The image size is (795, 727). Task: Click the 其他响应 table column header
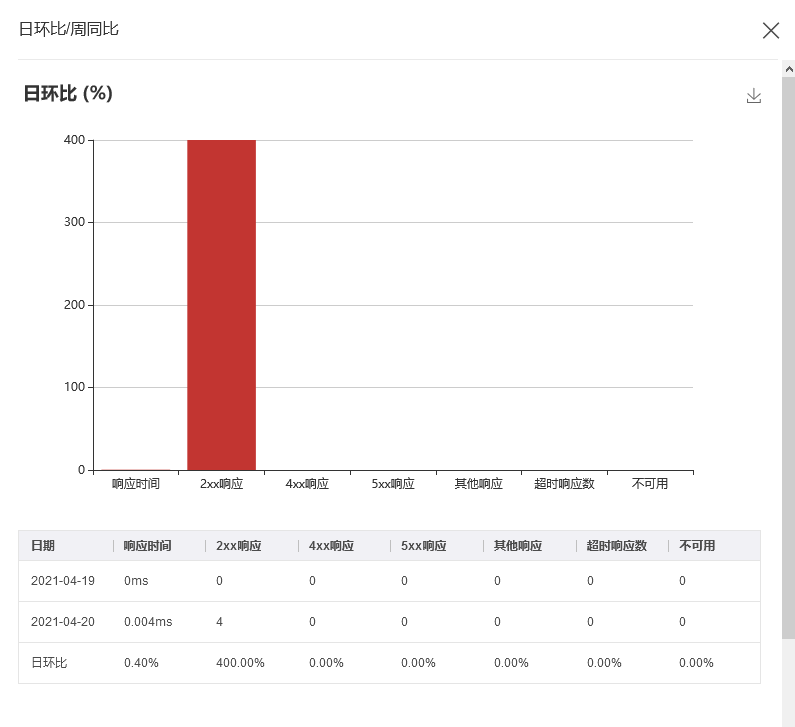pyautogui.click(x=518, y=546)
